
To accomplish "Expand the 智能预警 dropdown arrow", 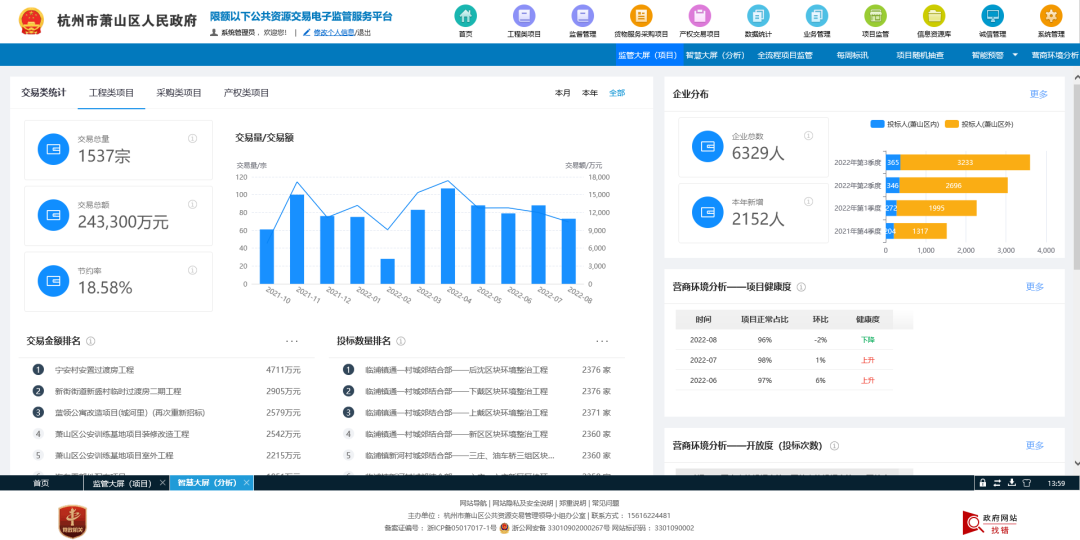I will point(1015,54).
